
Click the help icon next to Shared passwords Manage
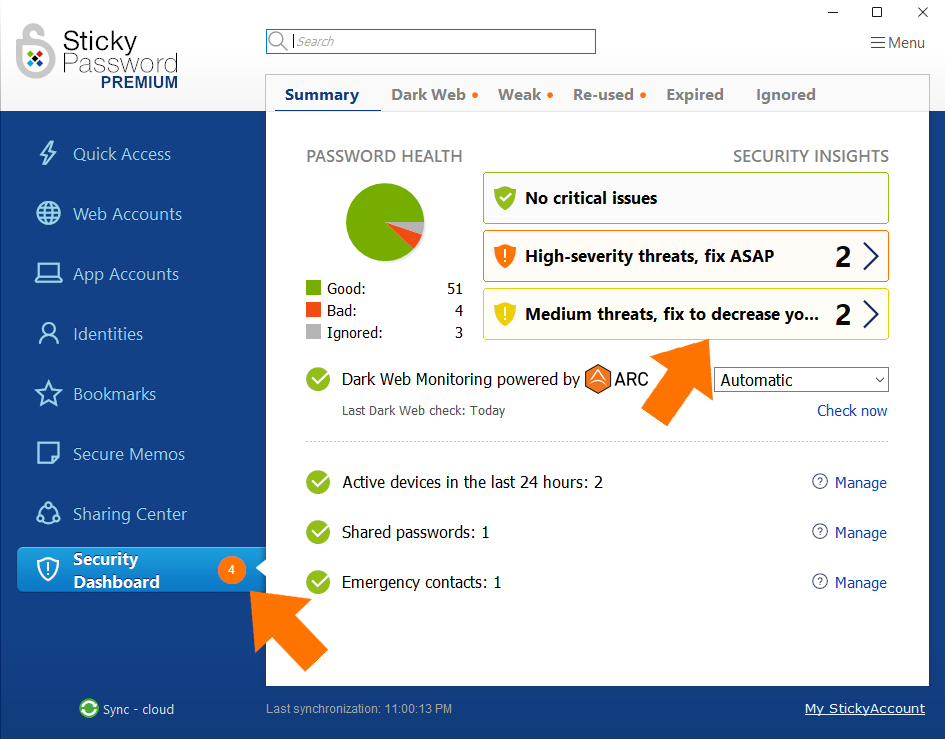point(820,531)
